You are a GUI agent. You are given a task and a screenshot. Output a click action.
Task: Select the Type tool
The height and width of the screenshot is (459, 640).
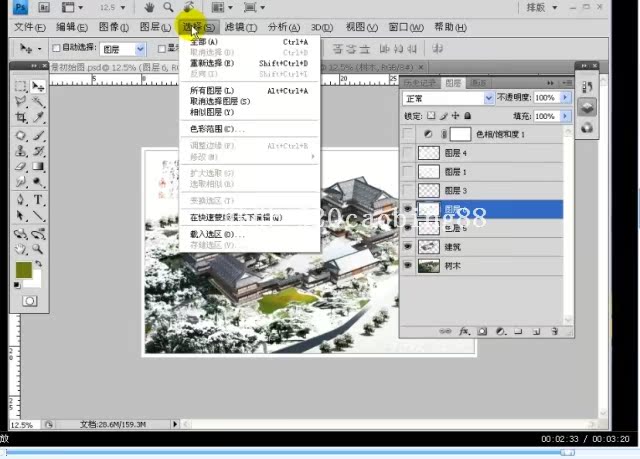(x=38, y=200)
